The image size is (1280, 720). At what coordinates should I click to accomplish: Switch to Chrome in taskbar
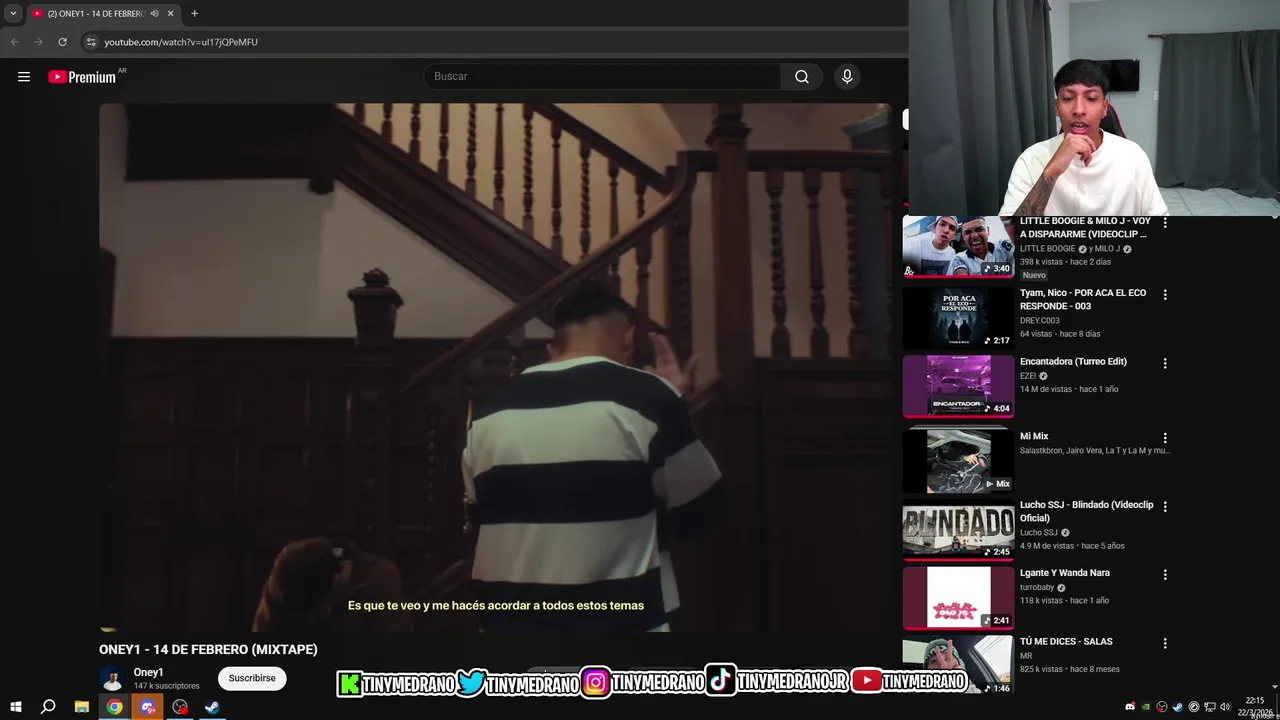(115, 707)
